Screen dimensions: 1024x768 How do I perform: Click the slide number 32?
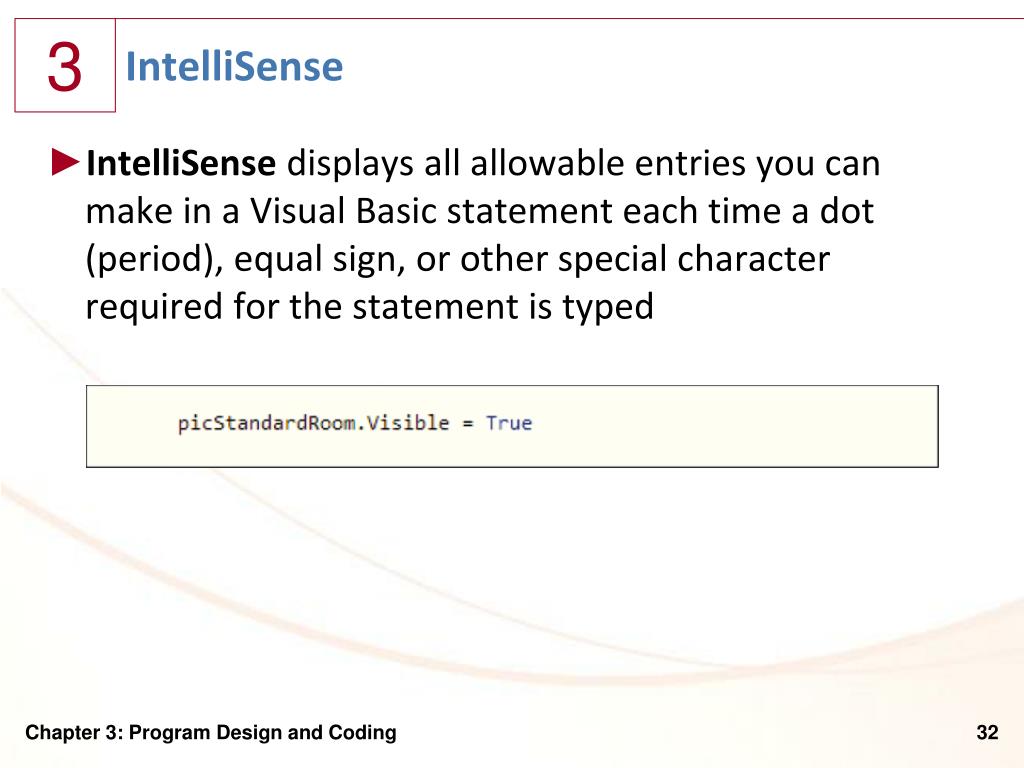point(987,732)
